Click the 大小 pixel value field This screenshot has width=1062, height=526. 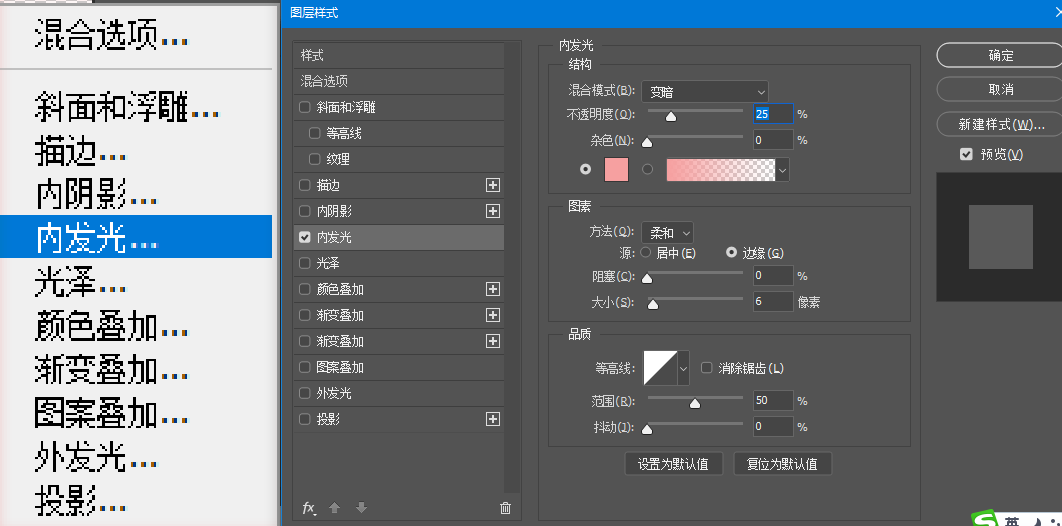pyautogui.click(x=773, y=301)
